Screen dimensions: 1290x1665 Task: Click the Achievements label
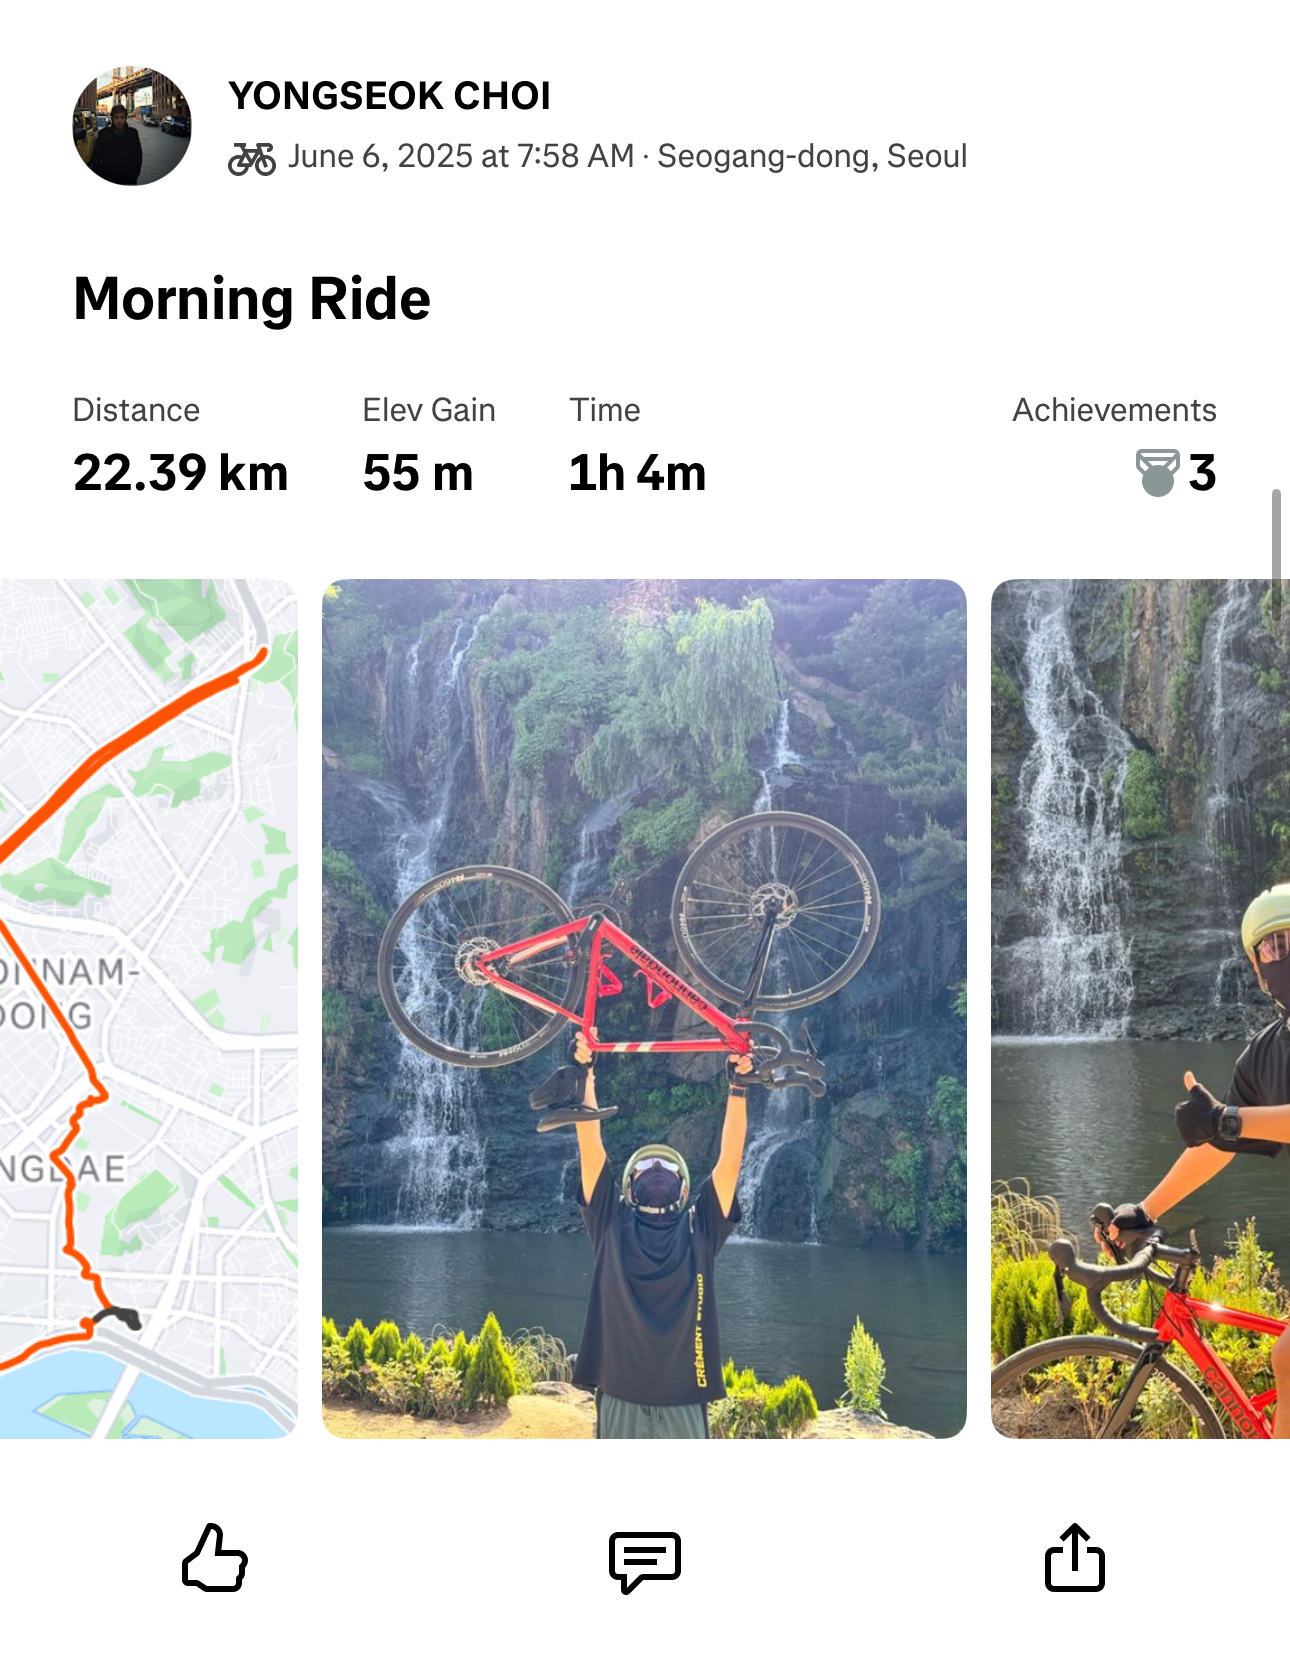click(1114, 410)
